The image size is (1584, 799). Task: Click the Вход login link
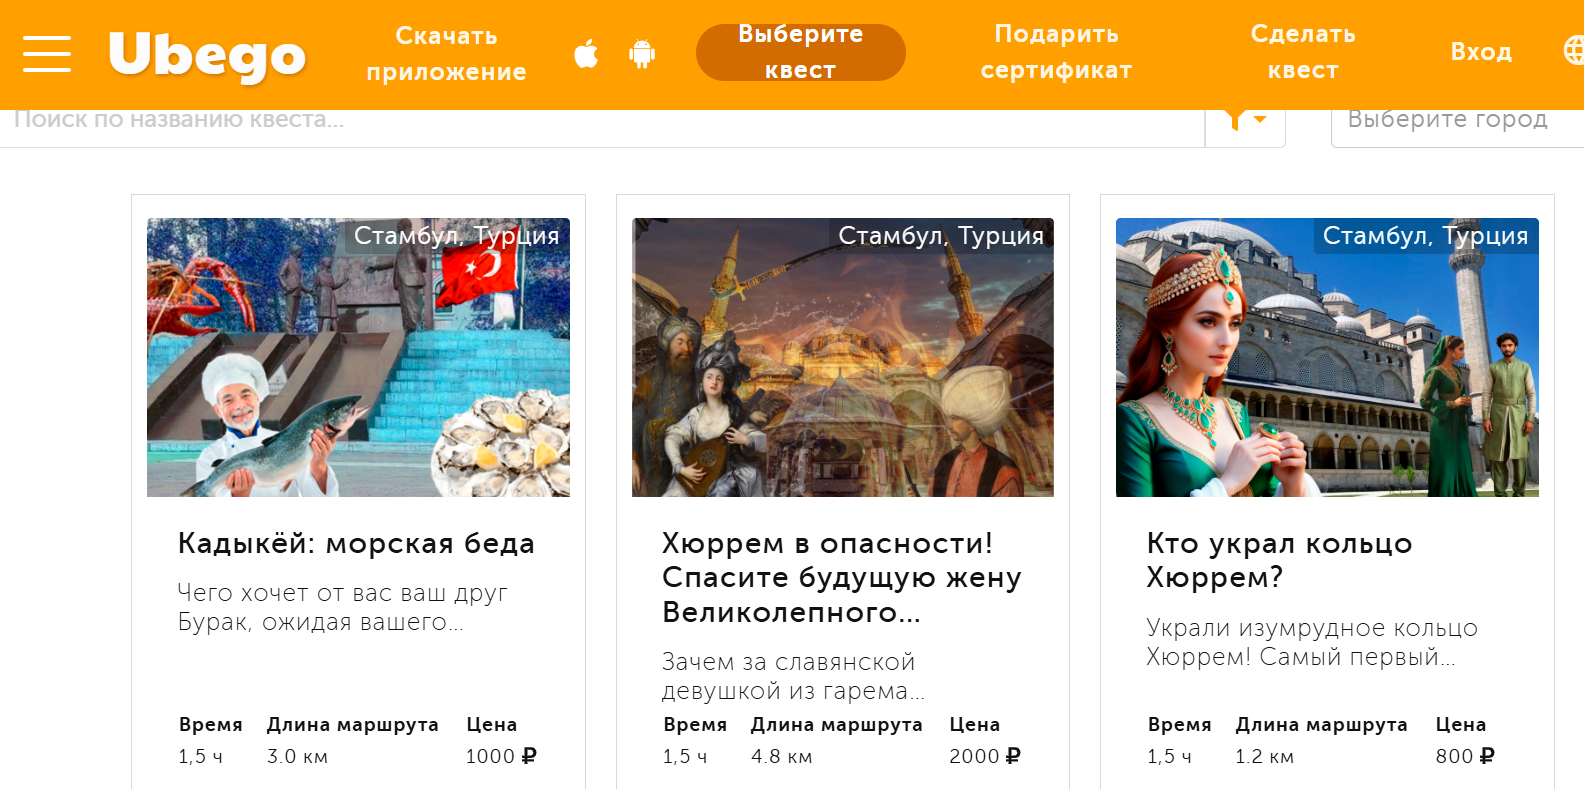1481,52
